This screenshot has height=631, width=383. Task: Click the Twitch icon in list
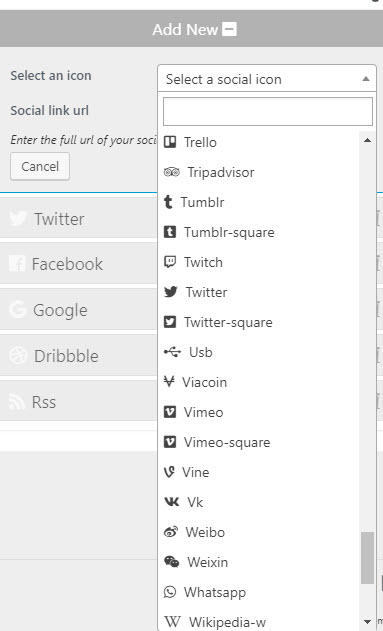tap(170, 262)
